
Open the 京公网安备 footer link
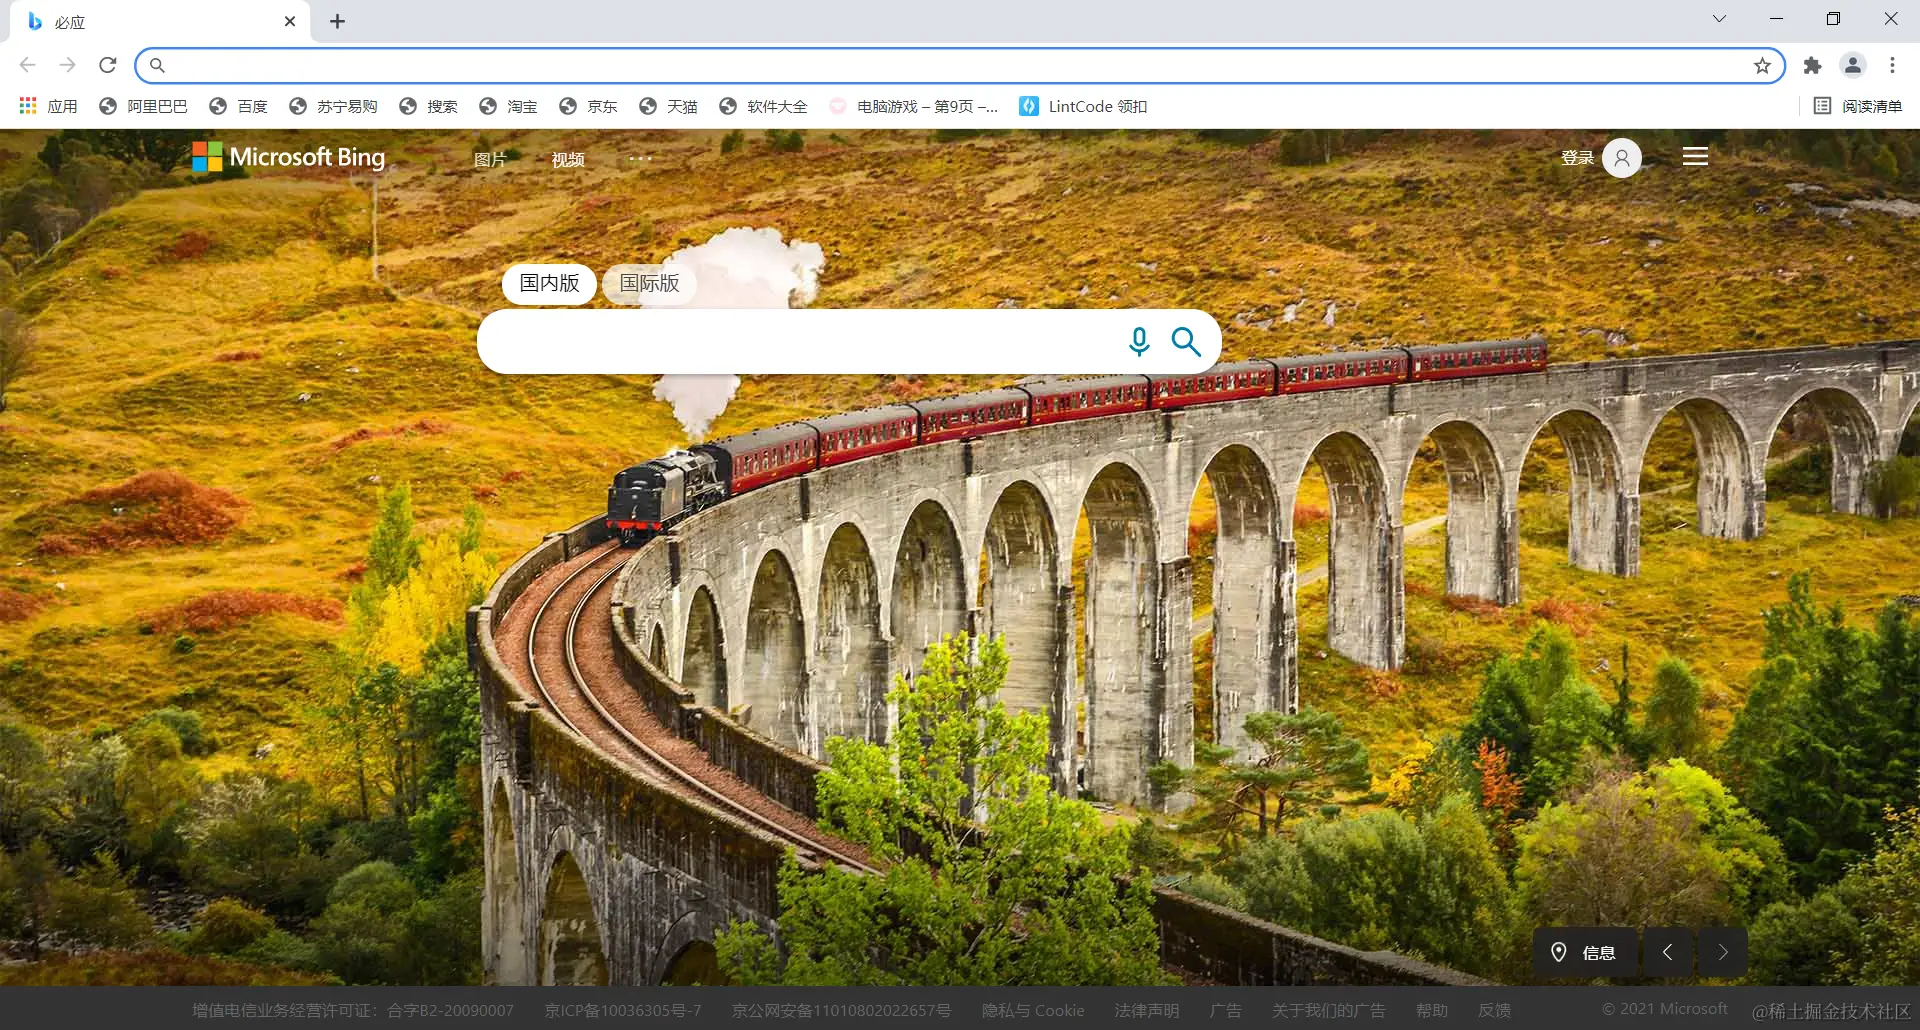841,1010
